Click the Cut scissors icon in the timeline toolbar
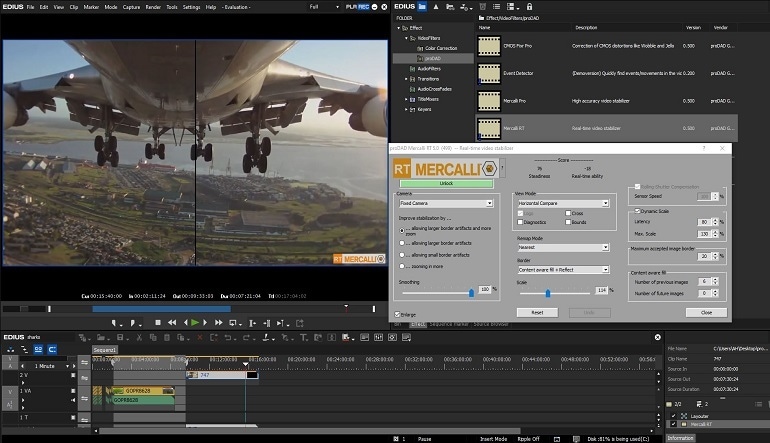Image resolution: width=770 pixels, height=443 pixels. pyautogui.click(x=139, y=337)
